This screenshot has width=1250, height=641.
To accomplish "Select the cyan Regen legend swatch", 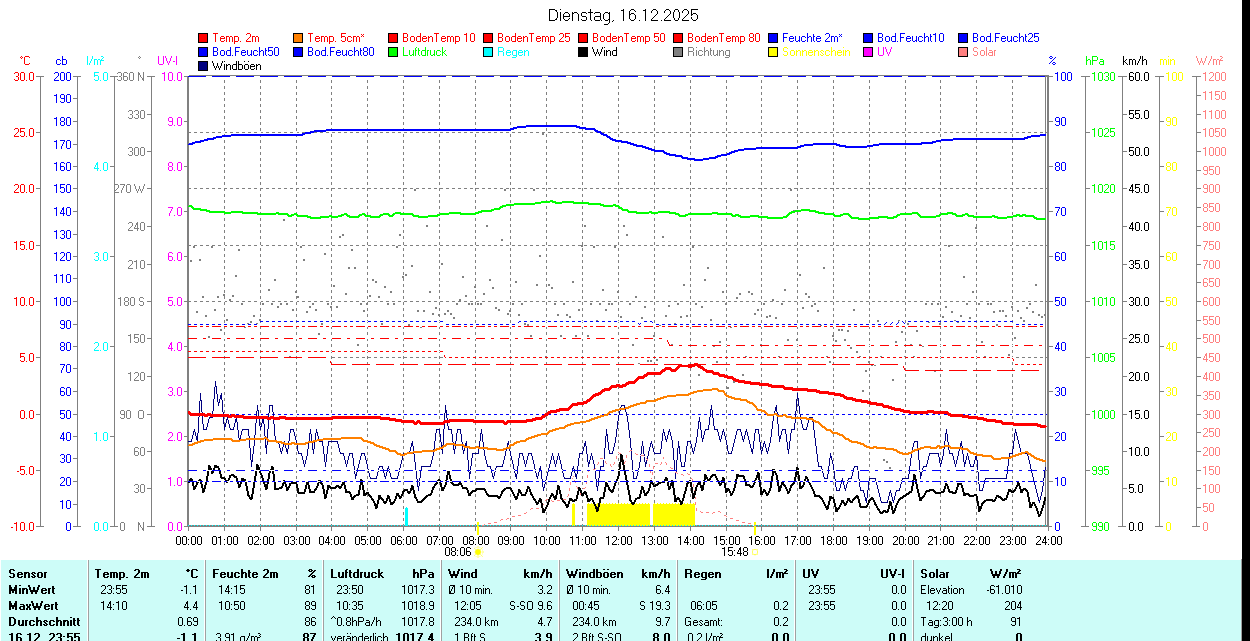I will pyautogui.click(x=489, y=52).
